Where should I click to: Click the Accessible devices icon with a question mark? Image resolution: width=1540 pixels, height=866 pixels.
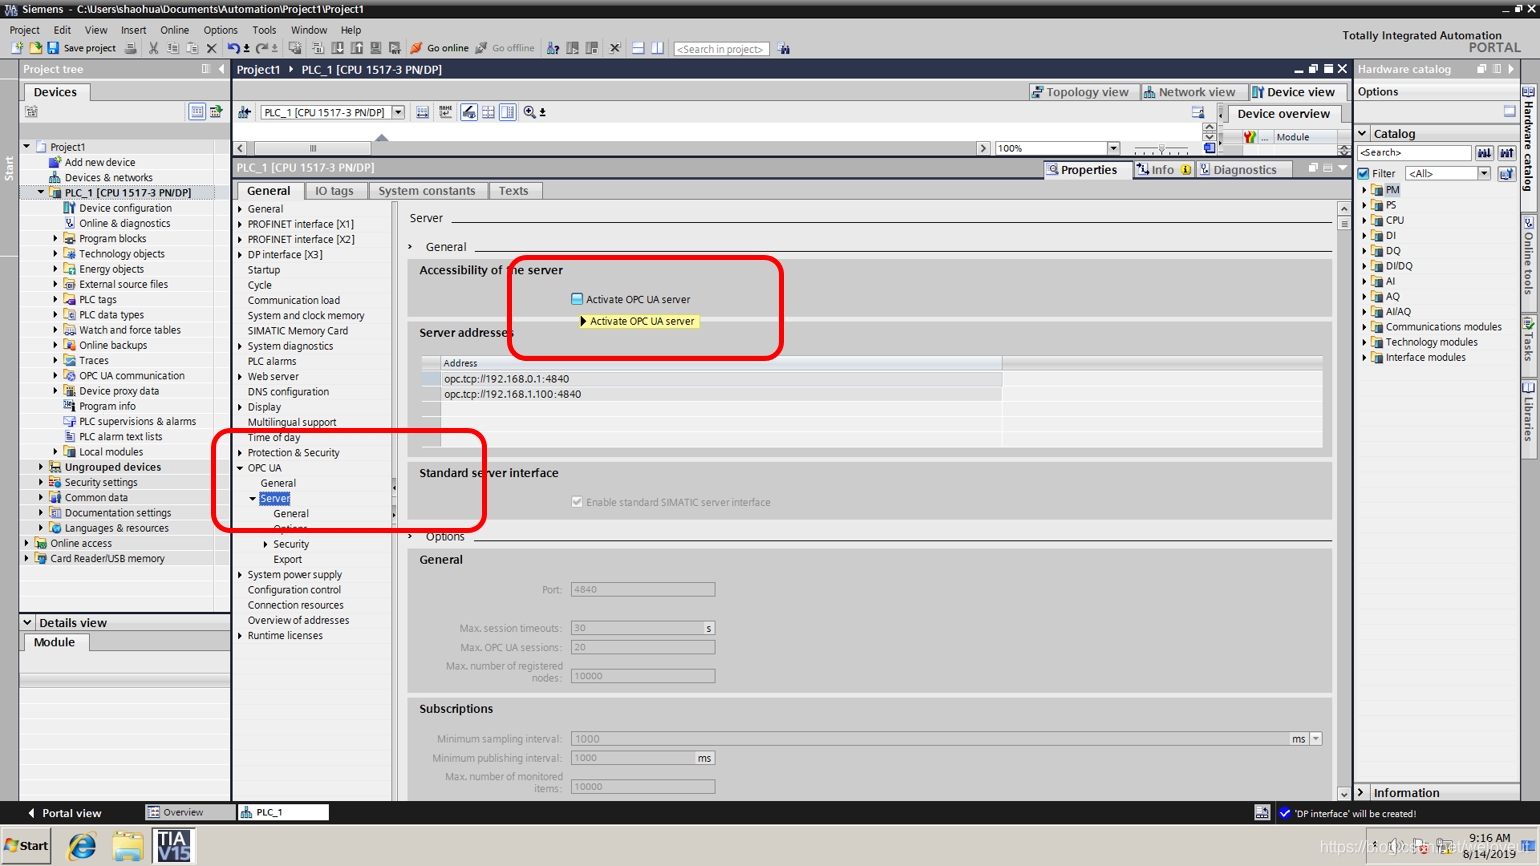point(553,48)
